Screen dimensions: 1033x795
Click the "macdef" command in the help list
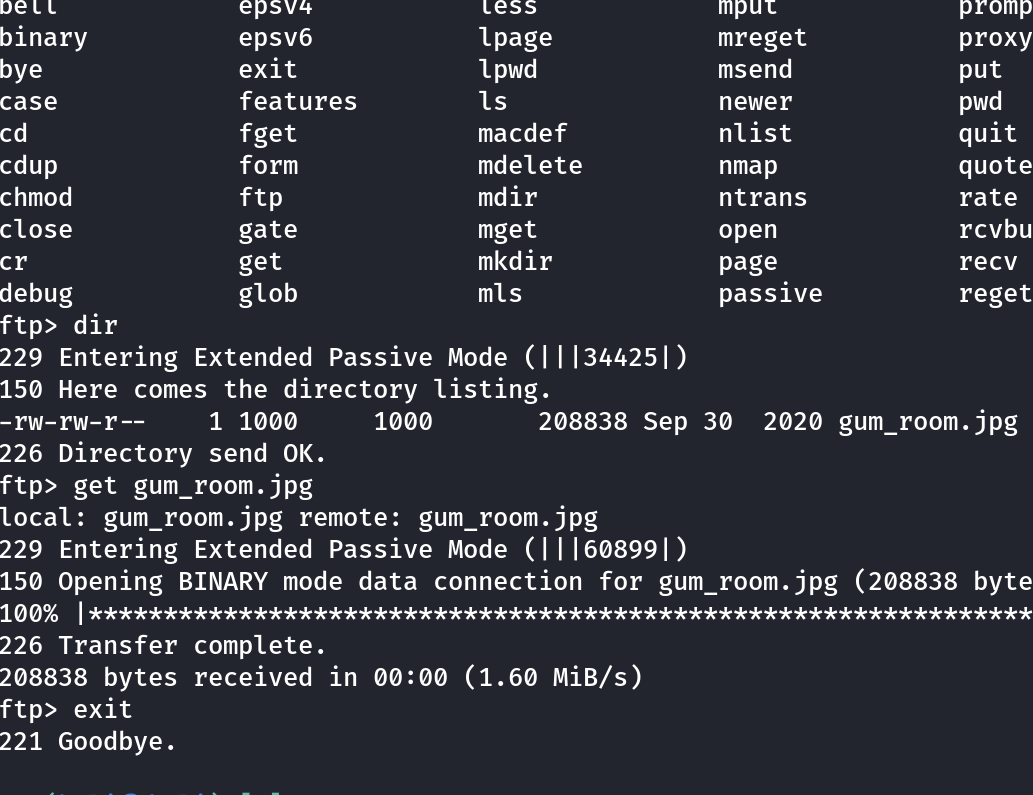(x=522, y=133)
